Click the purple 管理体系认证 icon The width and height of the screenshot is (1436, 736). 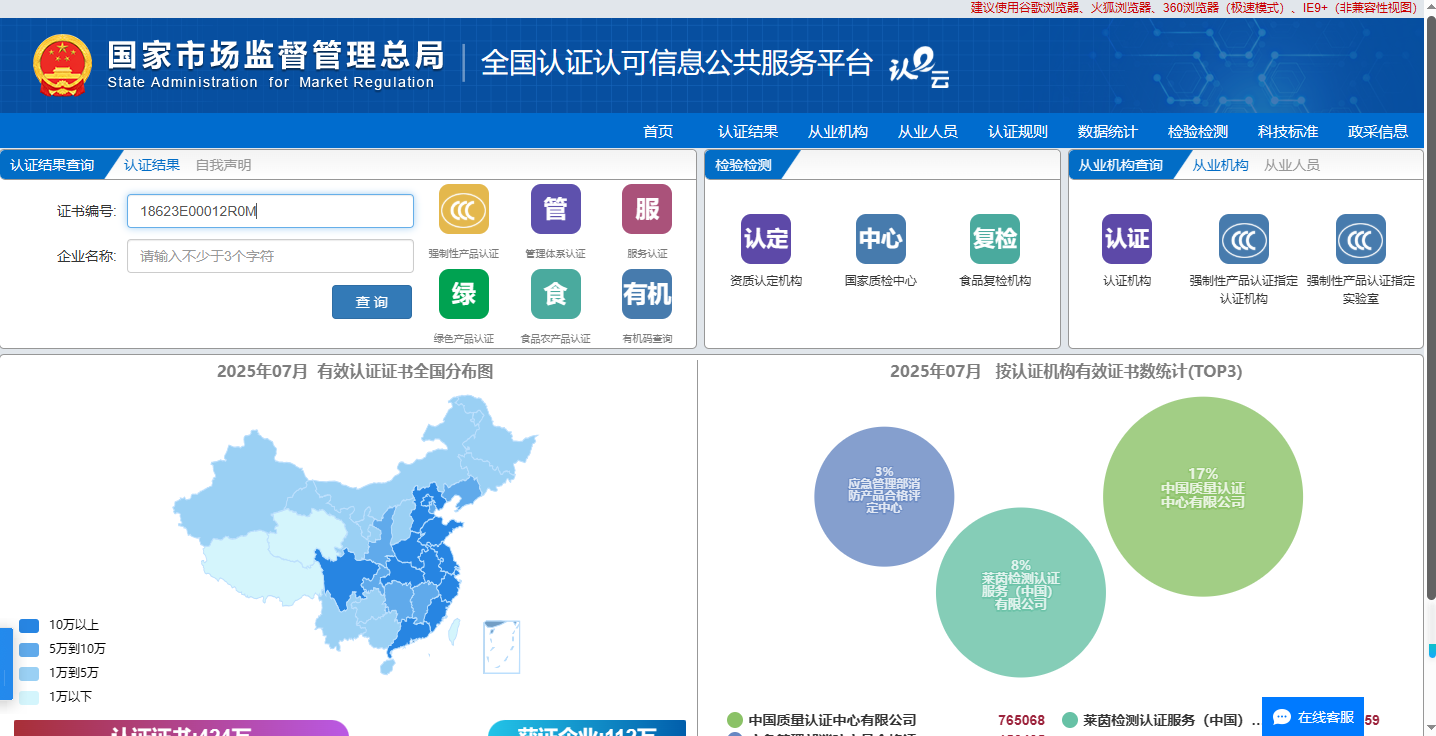tap(555, 209)
